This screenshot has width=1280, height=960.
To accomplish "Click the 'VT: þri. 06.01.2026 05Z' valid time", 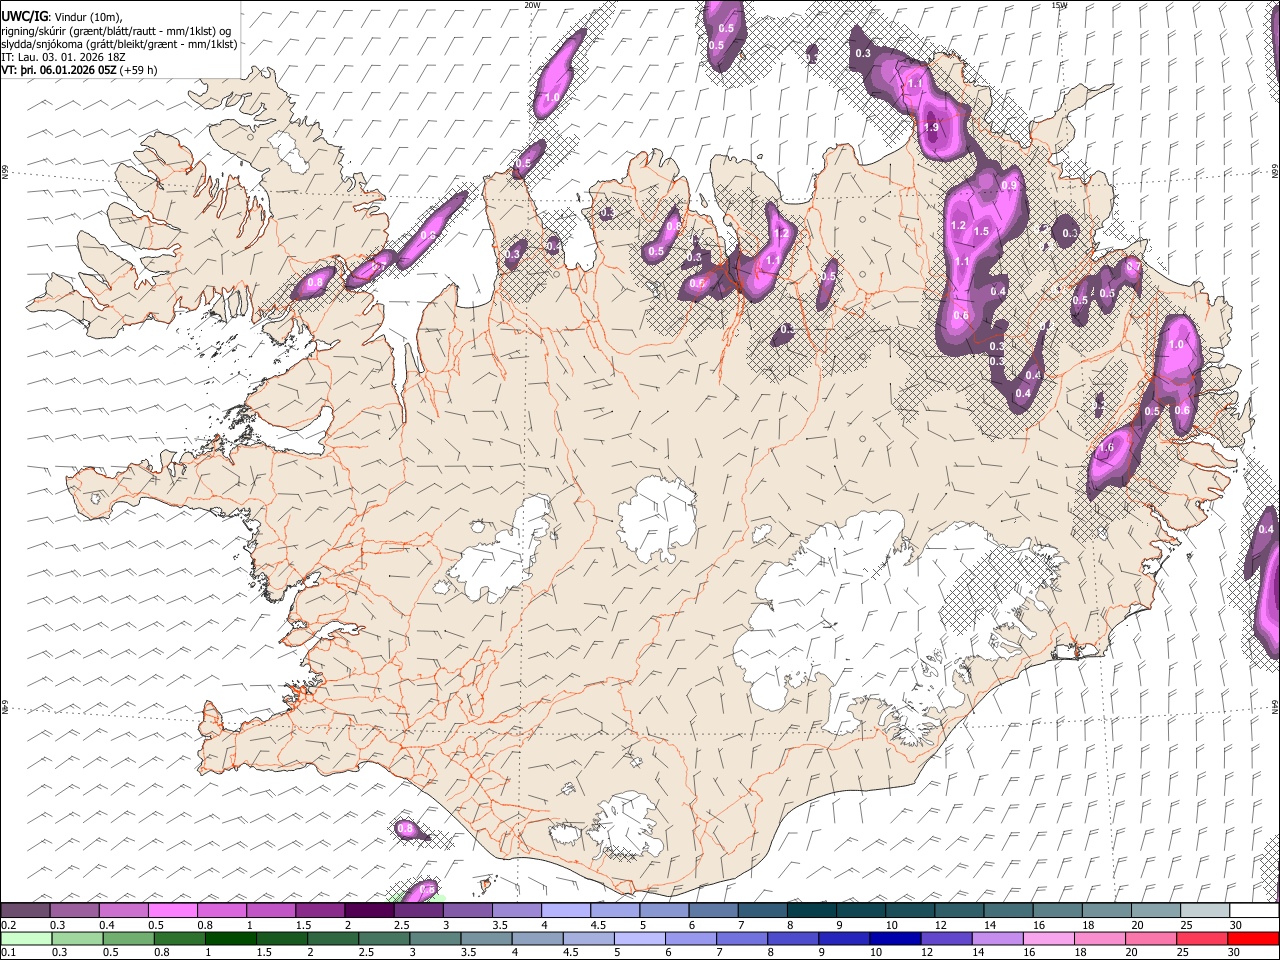I will [59, 70].
